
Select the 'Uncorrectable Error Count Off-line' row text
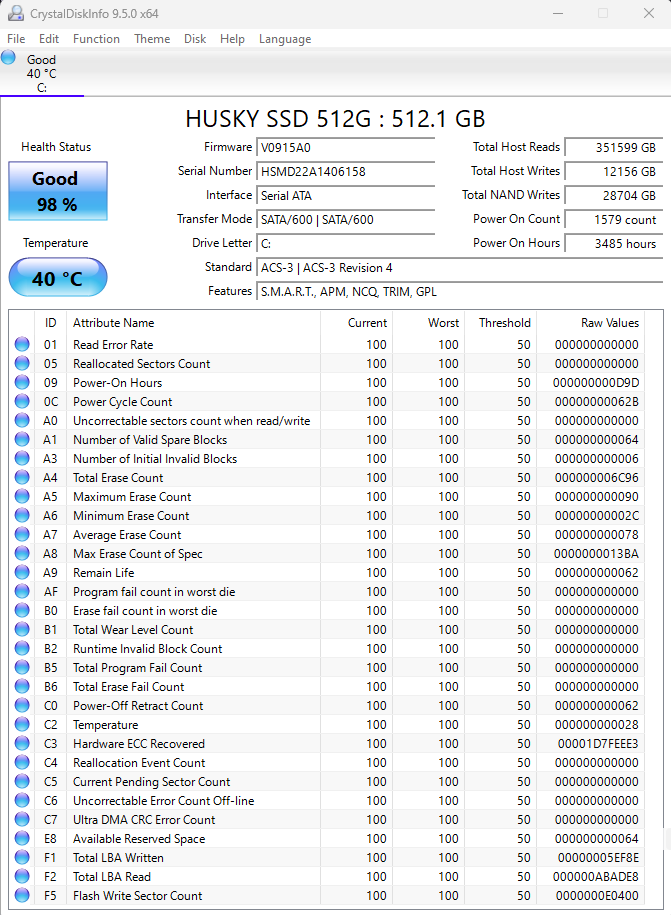coord(163,801)
